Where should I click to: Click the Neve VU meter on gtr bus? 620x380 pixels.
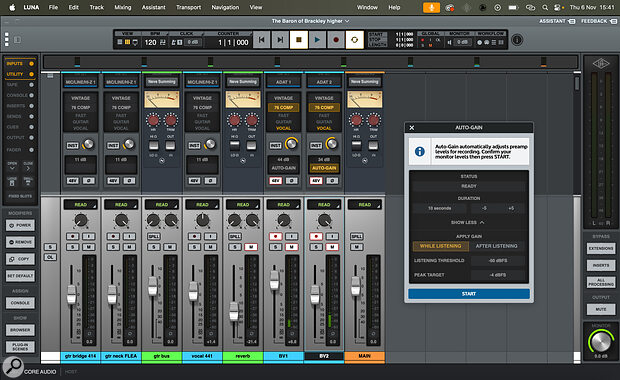(162, 99)
